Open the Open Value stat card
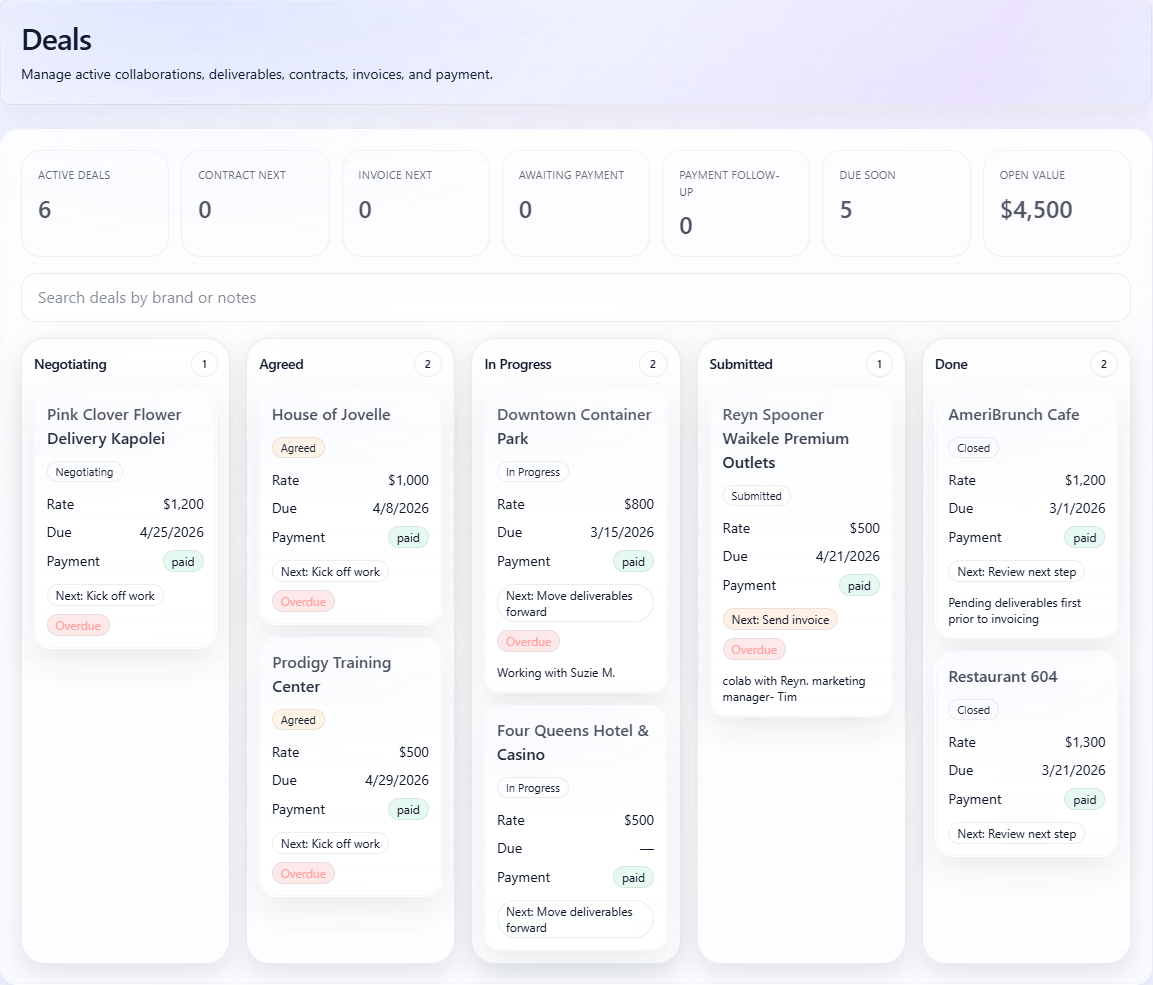 pos(1057,204)
